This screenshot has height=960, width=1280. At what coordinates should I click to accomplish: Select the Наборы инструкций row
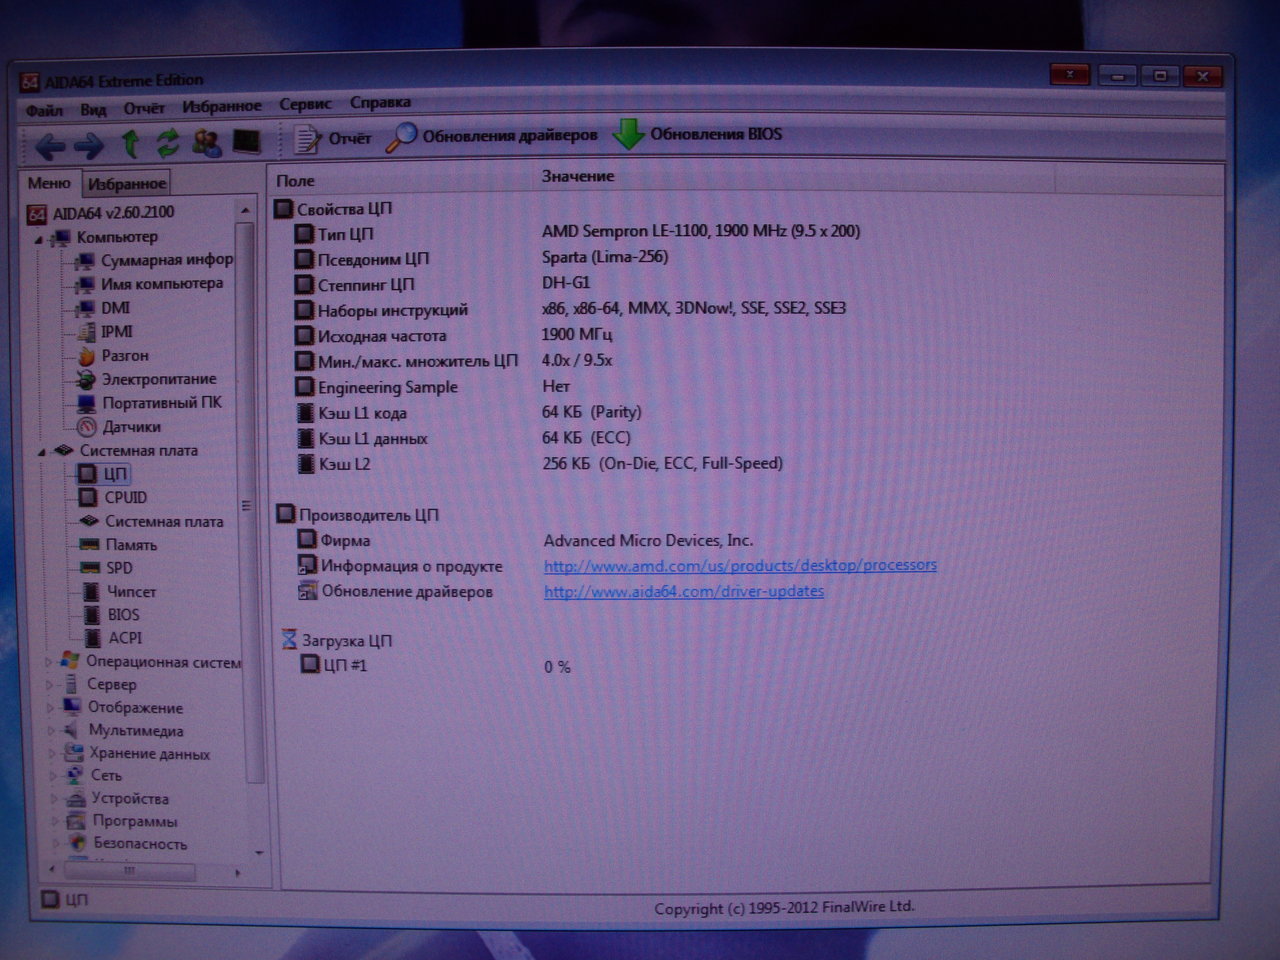570,310
